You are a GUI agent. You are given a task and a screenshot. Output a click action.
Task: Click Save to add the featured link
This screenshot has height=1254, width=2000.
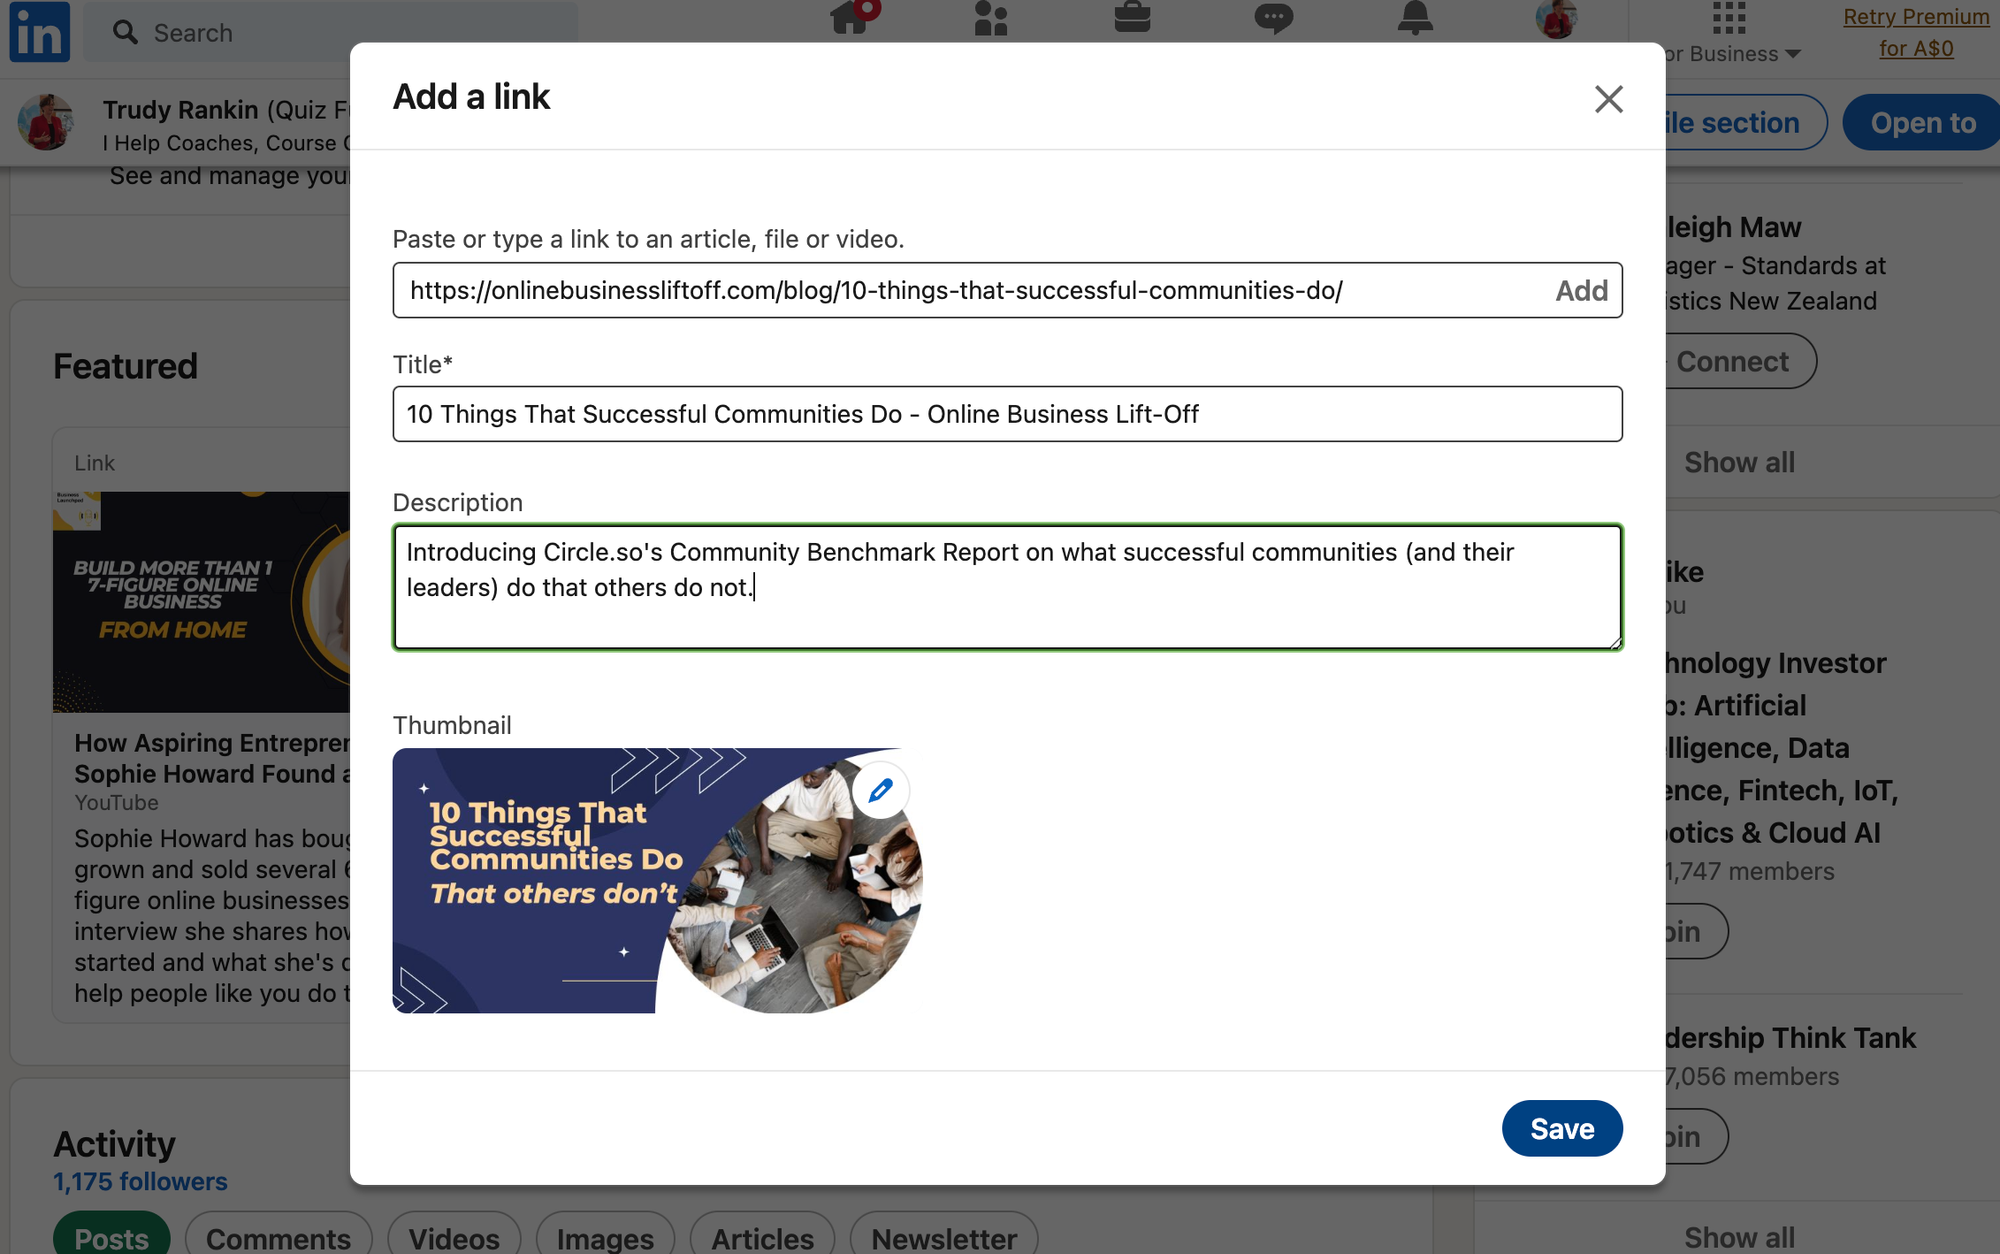click(x=1561, y=1127)
